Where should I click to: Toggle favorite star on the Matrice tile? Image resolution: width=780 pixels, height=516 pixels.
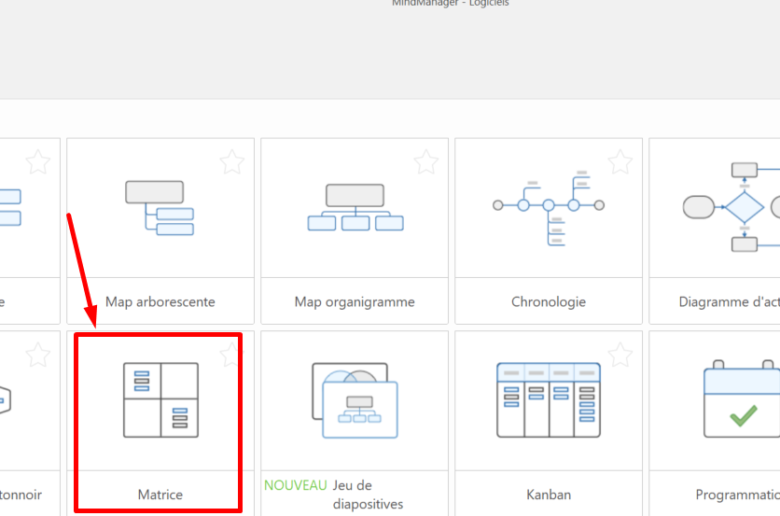click(230, 354)
